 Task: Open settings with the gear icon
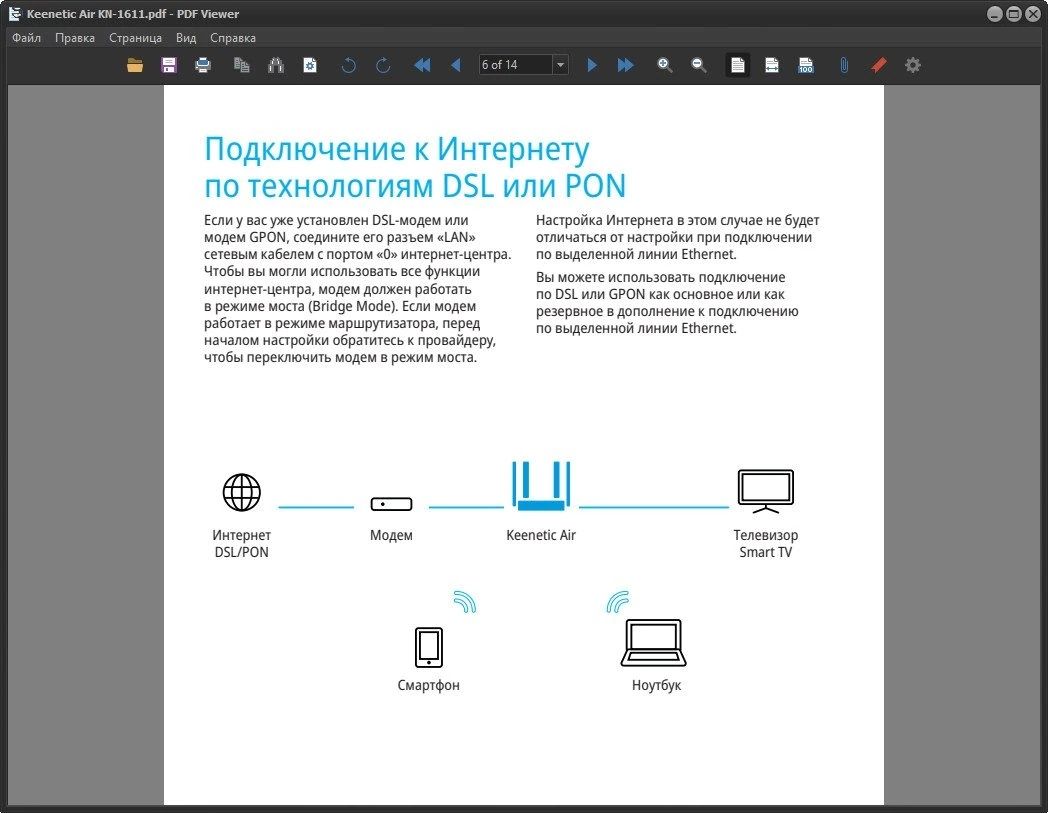(912, 65)
